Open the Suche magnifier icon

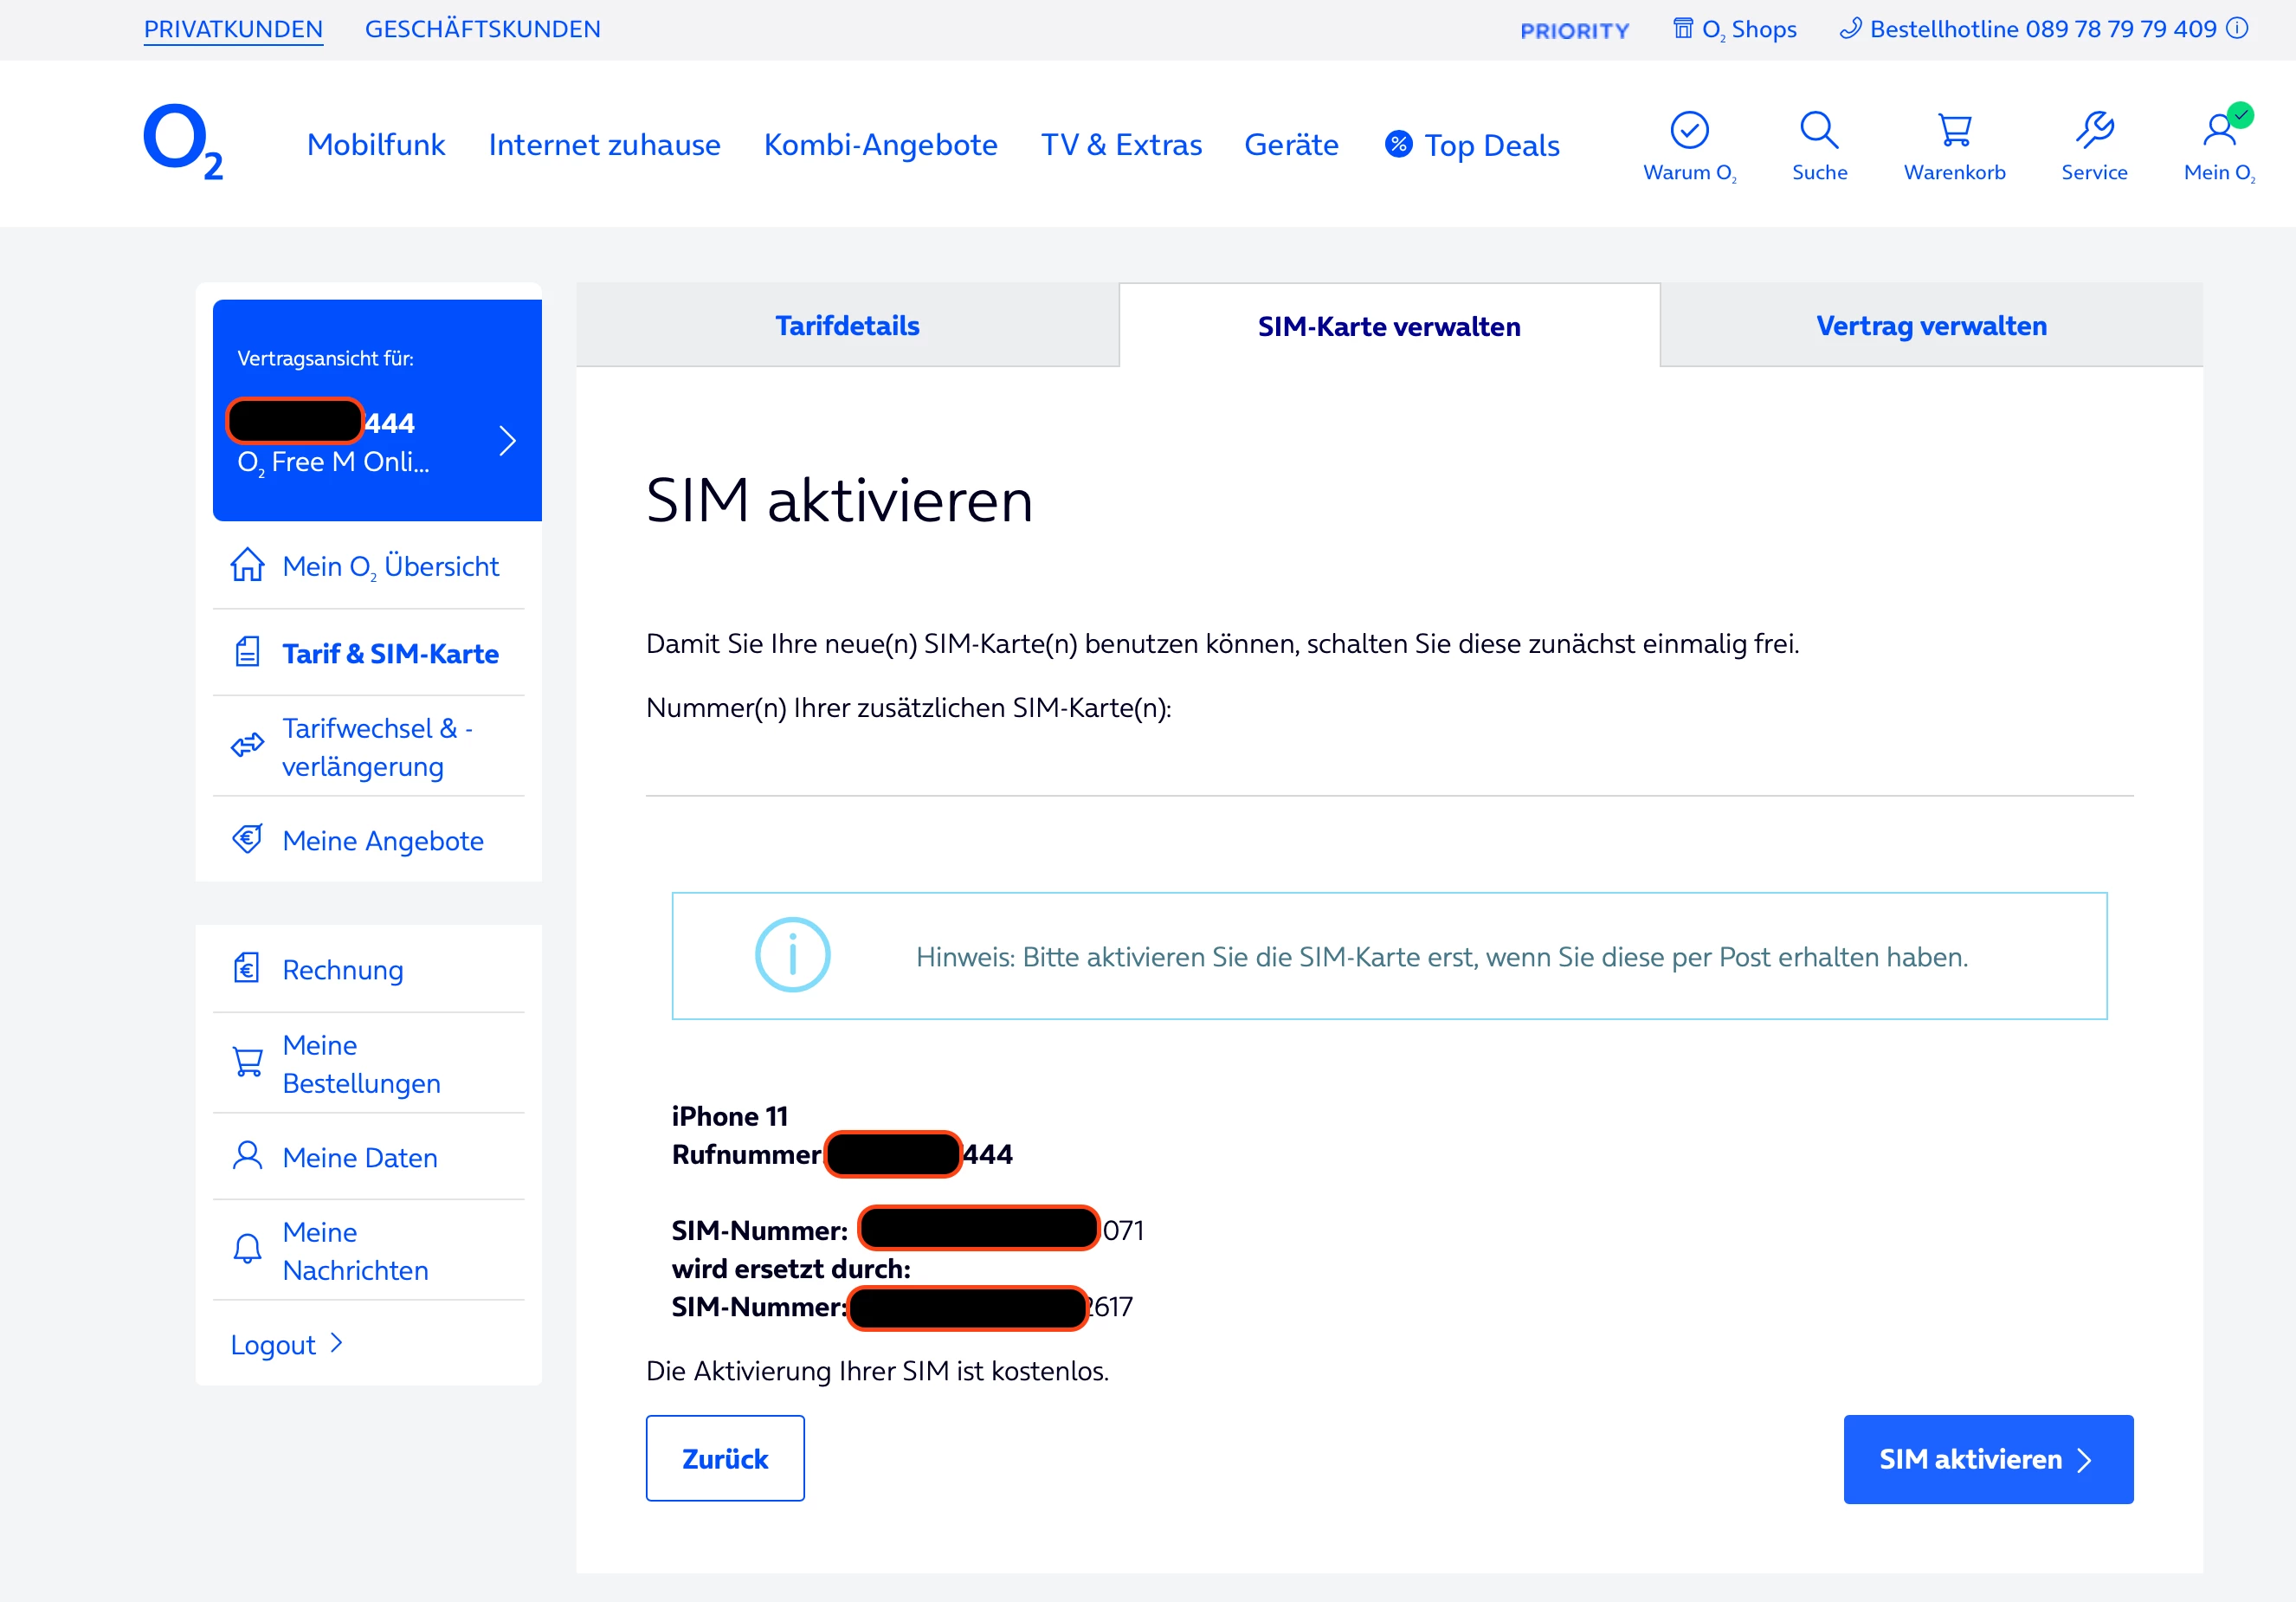coord(1818,130)
